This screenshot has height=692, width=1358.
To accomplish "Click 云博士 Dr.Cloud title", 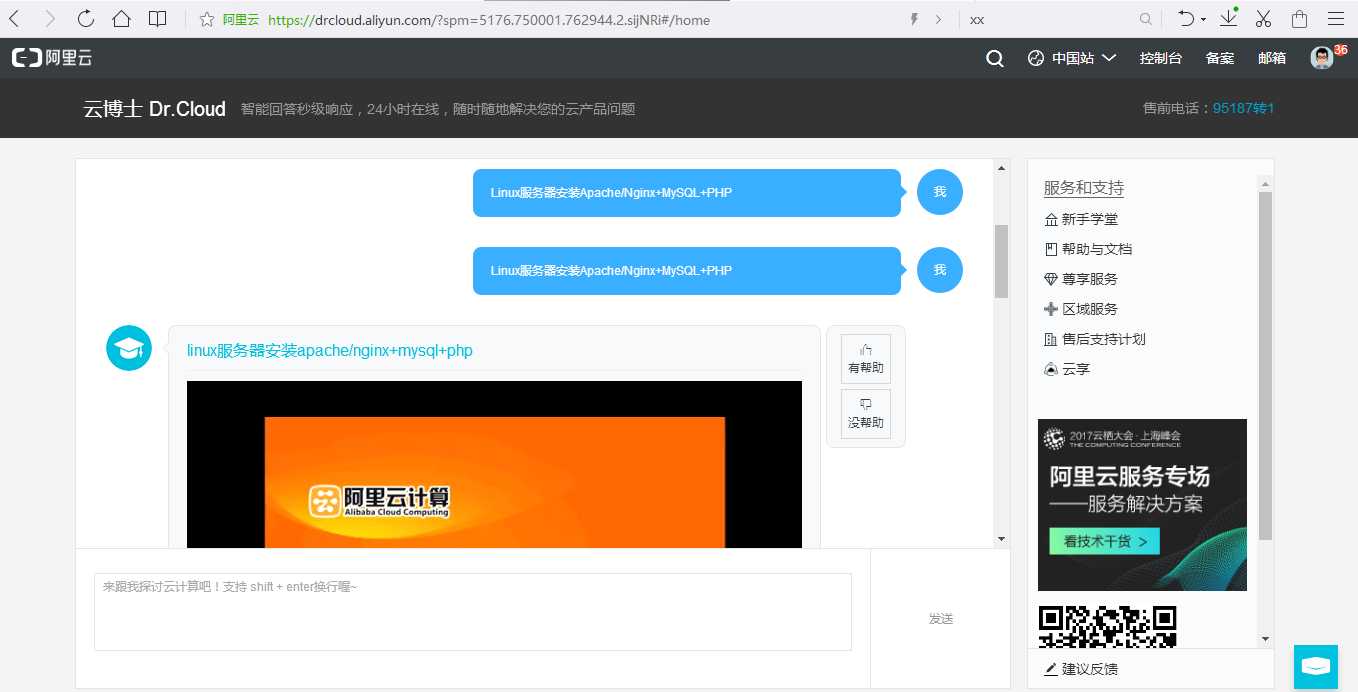I will [x=155, y=109].
